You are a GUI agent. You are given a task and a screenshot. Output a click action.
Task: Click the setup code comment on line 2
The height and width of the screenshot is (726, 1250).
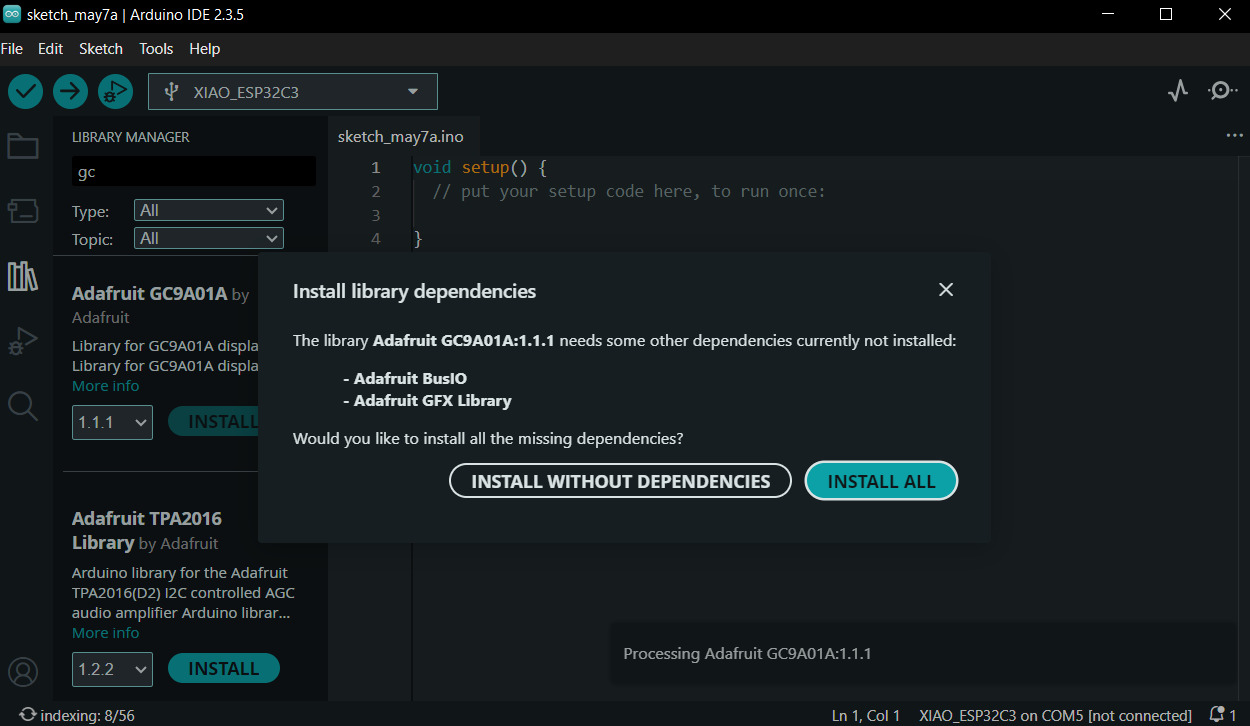pos(629,191)
